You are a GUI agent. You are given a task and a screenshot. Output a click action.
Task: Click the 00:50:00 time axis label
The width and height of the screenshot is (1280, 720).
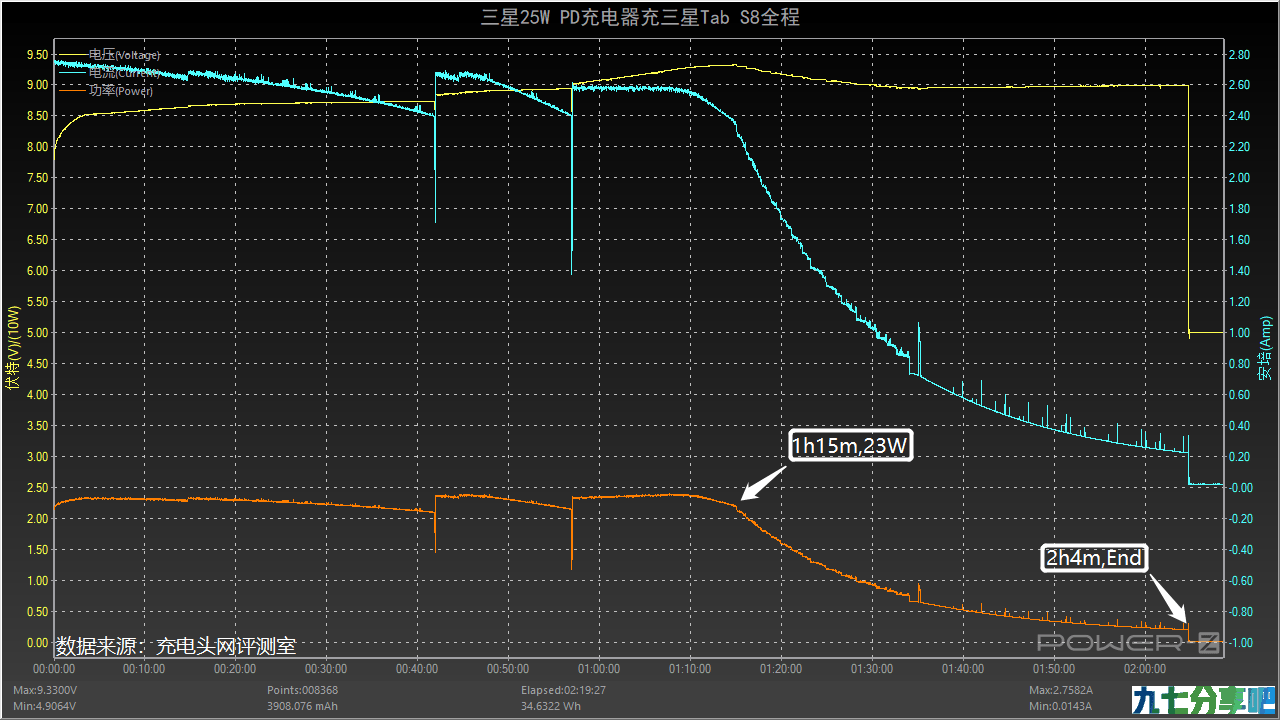(x=508, y=669)
